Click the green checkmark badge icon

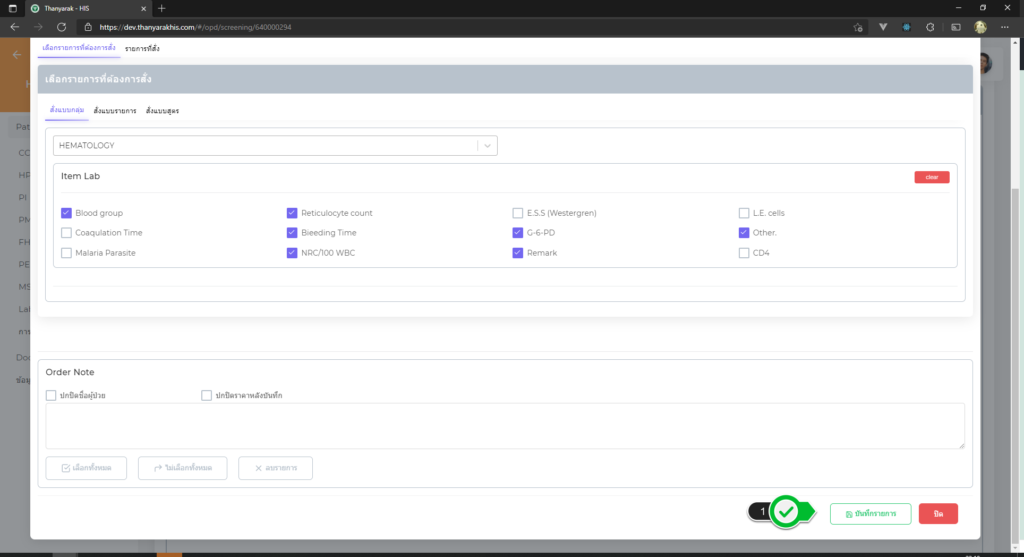click(787, 512)
